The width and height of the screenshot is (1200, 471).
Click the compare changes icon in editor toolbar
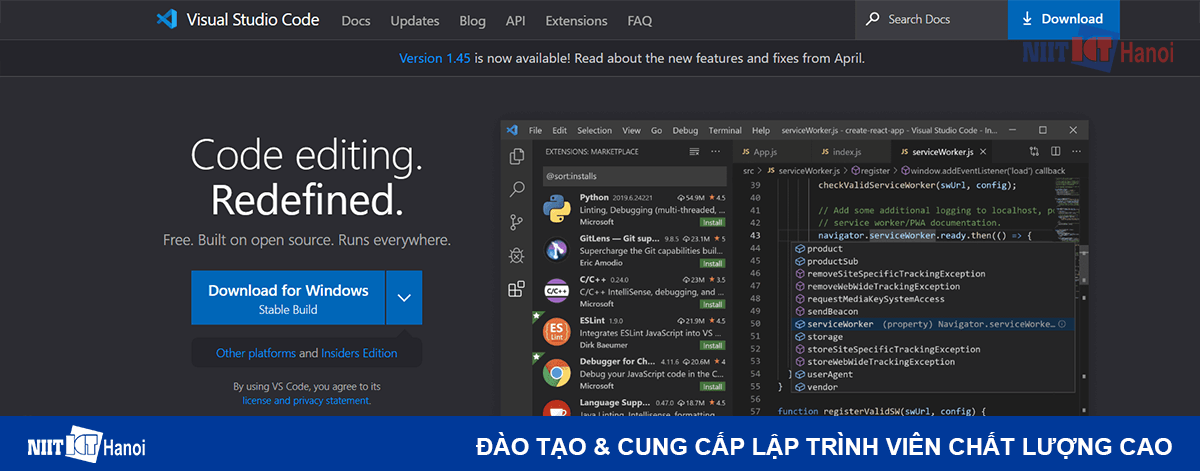pos(1035,152)
